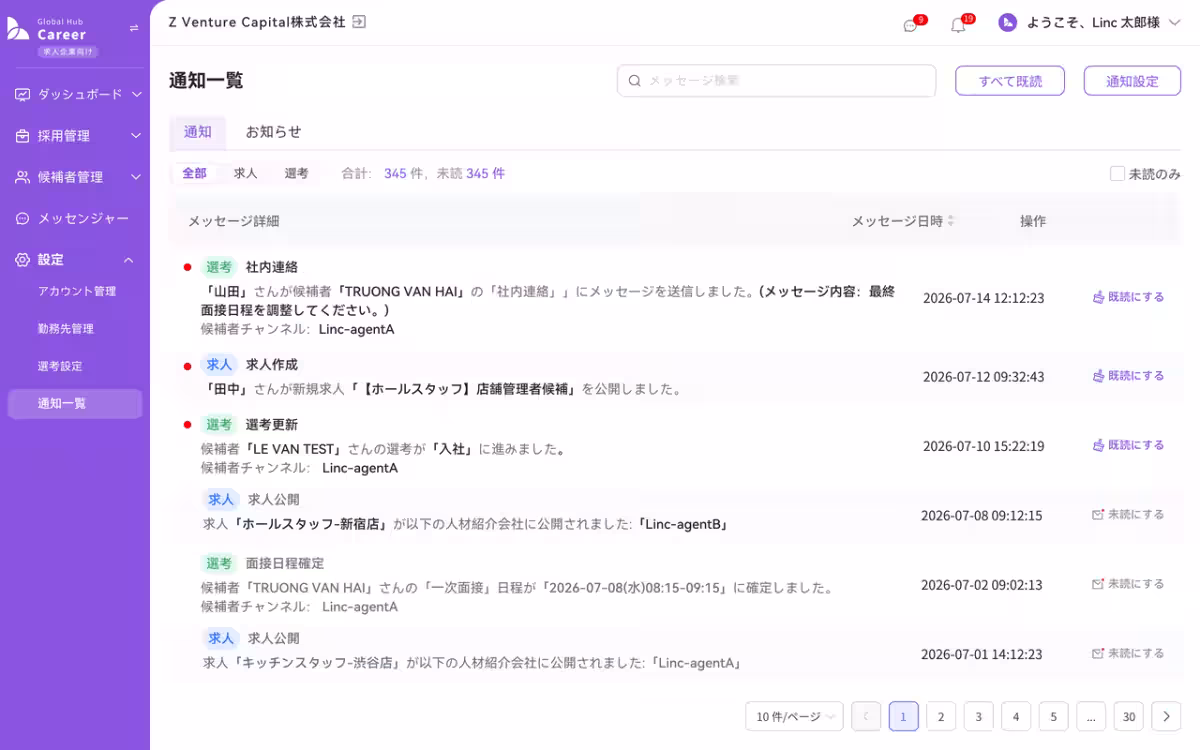The width and height of the screenshot is (1200, 750).
Task: Go to page 5
Action: point(1053,716)
